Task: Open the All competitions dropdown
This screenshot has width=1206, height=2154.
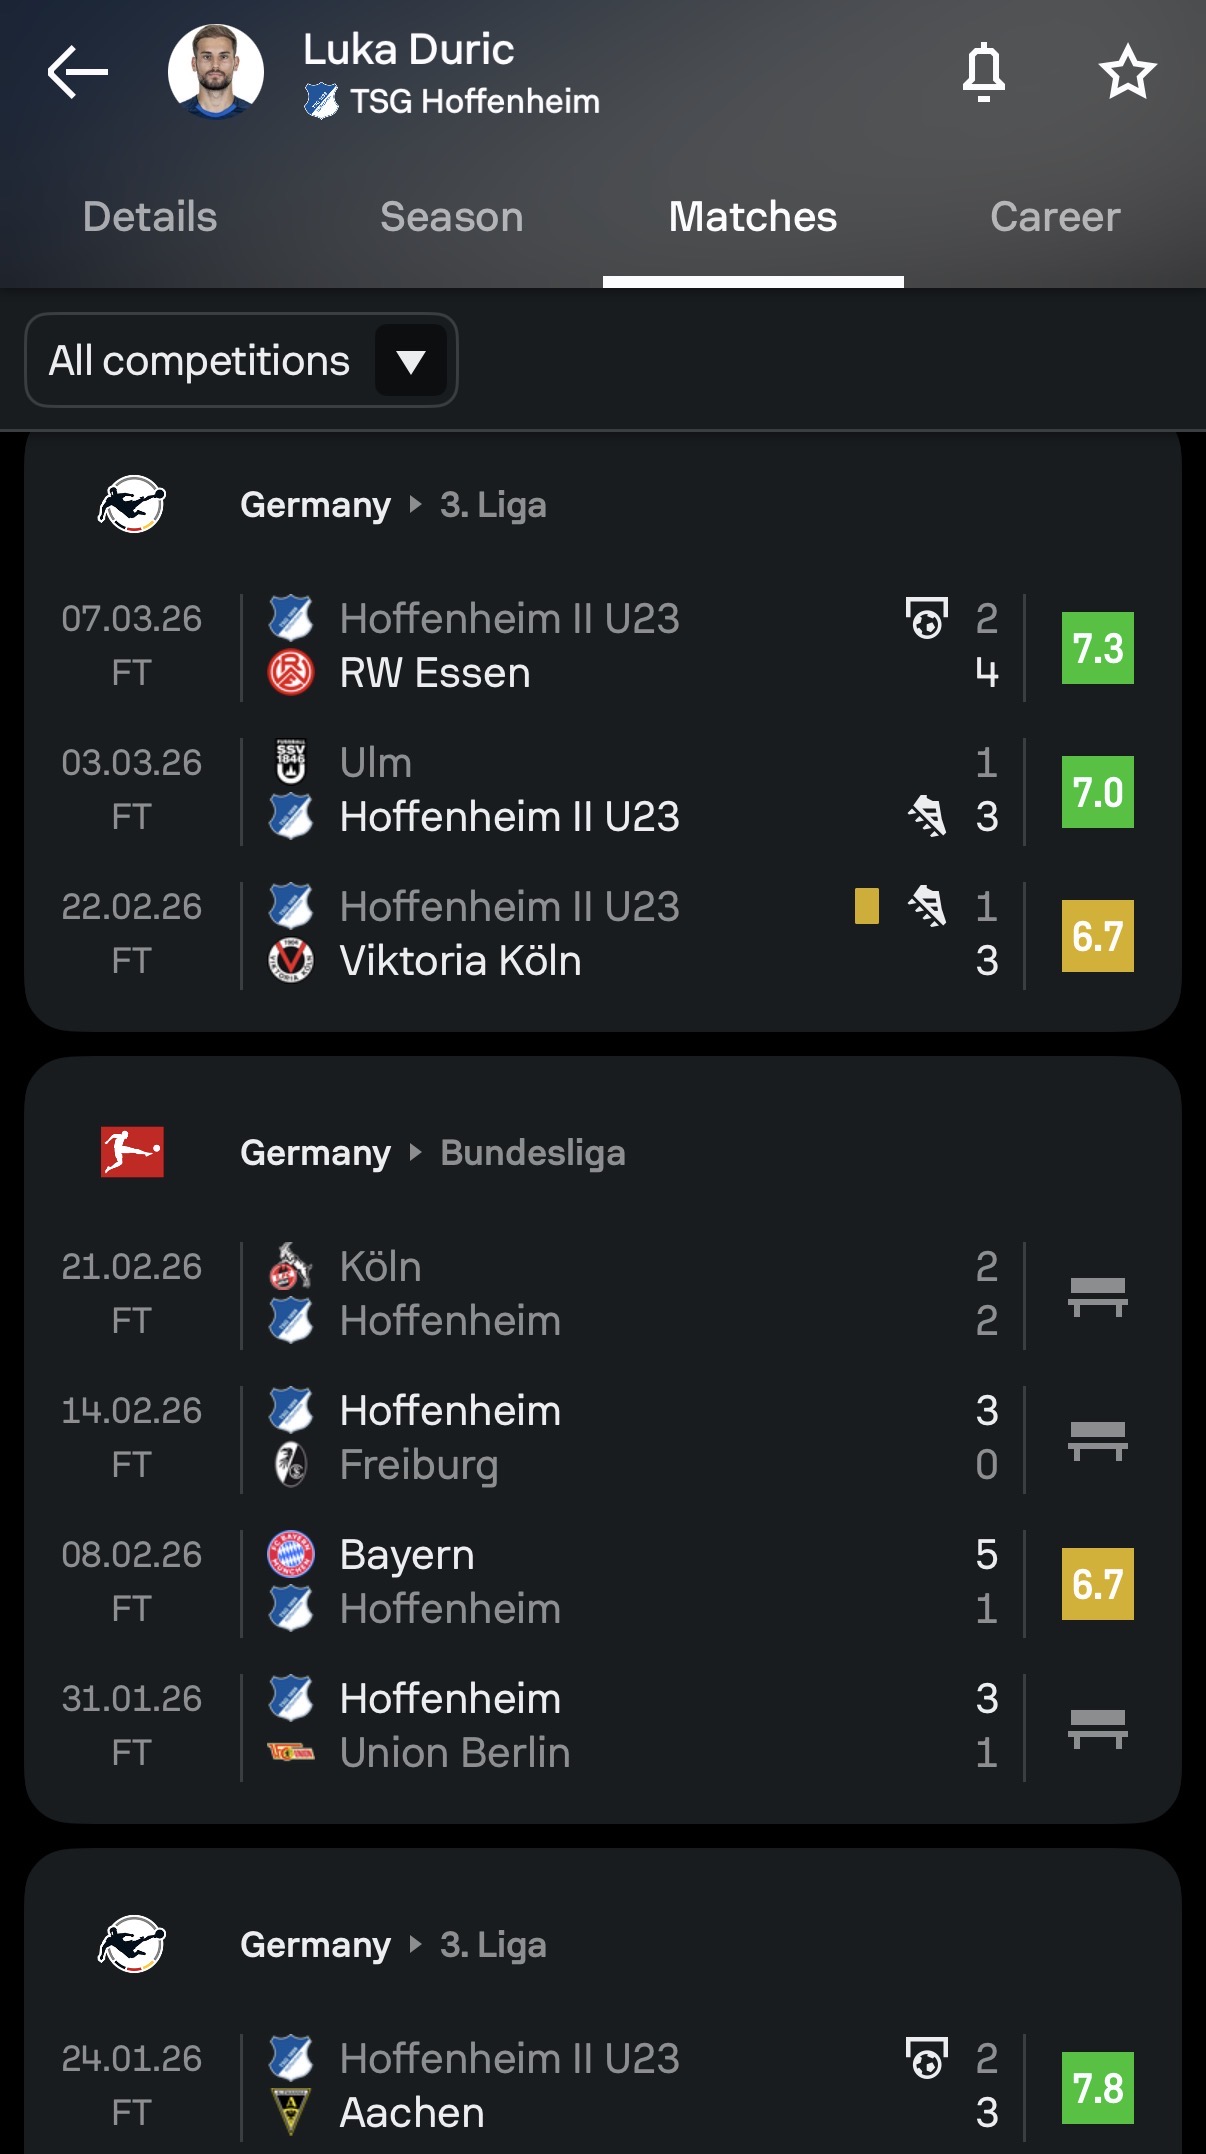Action: click(241, 360)
